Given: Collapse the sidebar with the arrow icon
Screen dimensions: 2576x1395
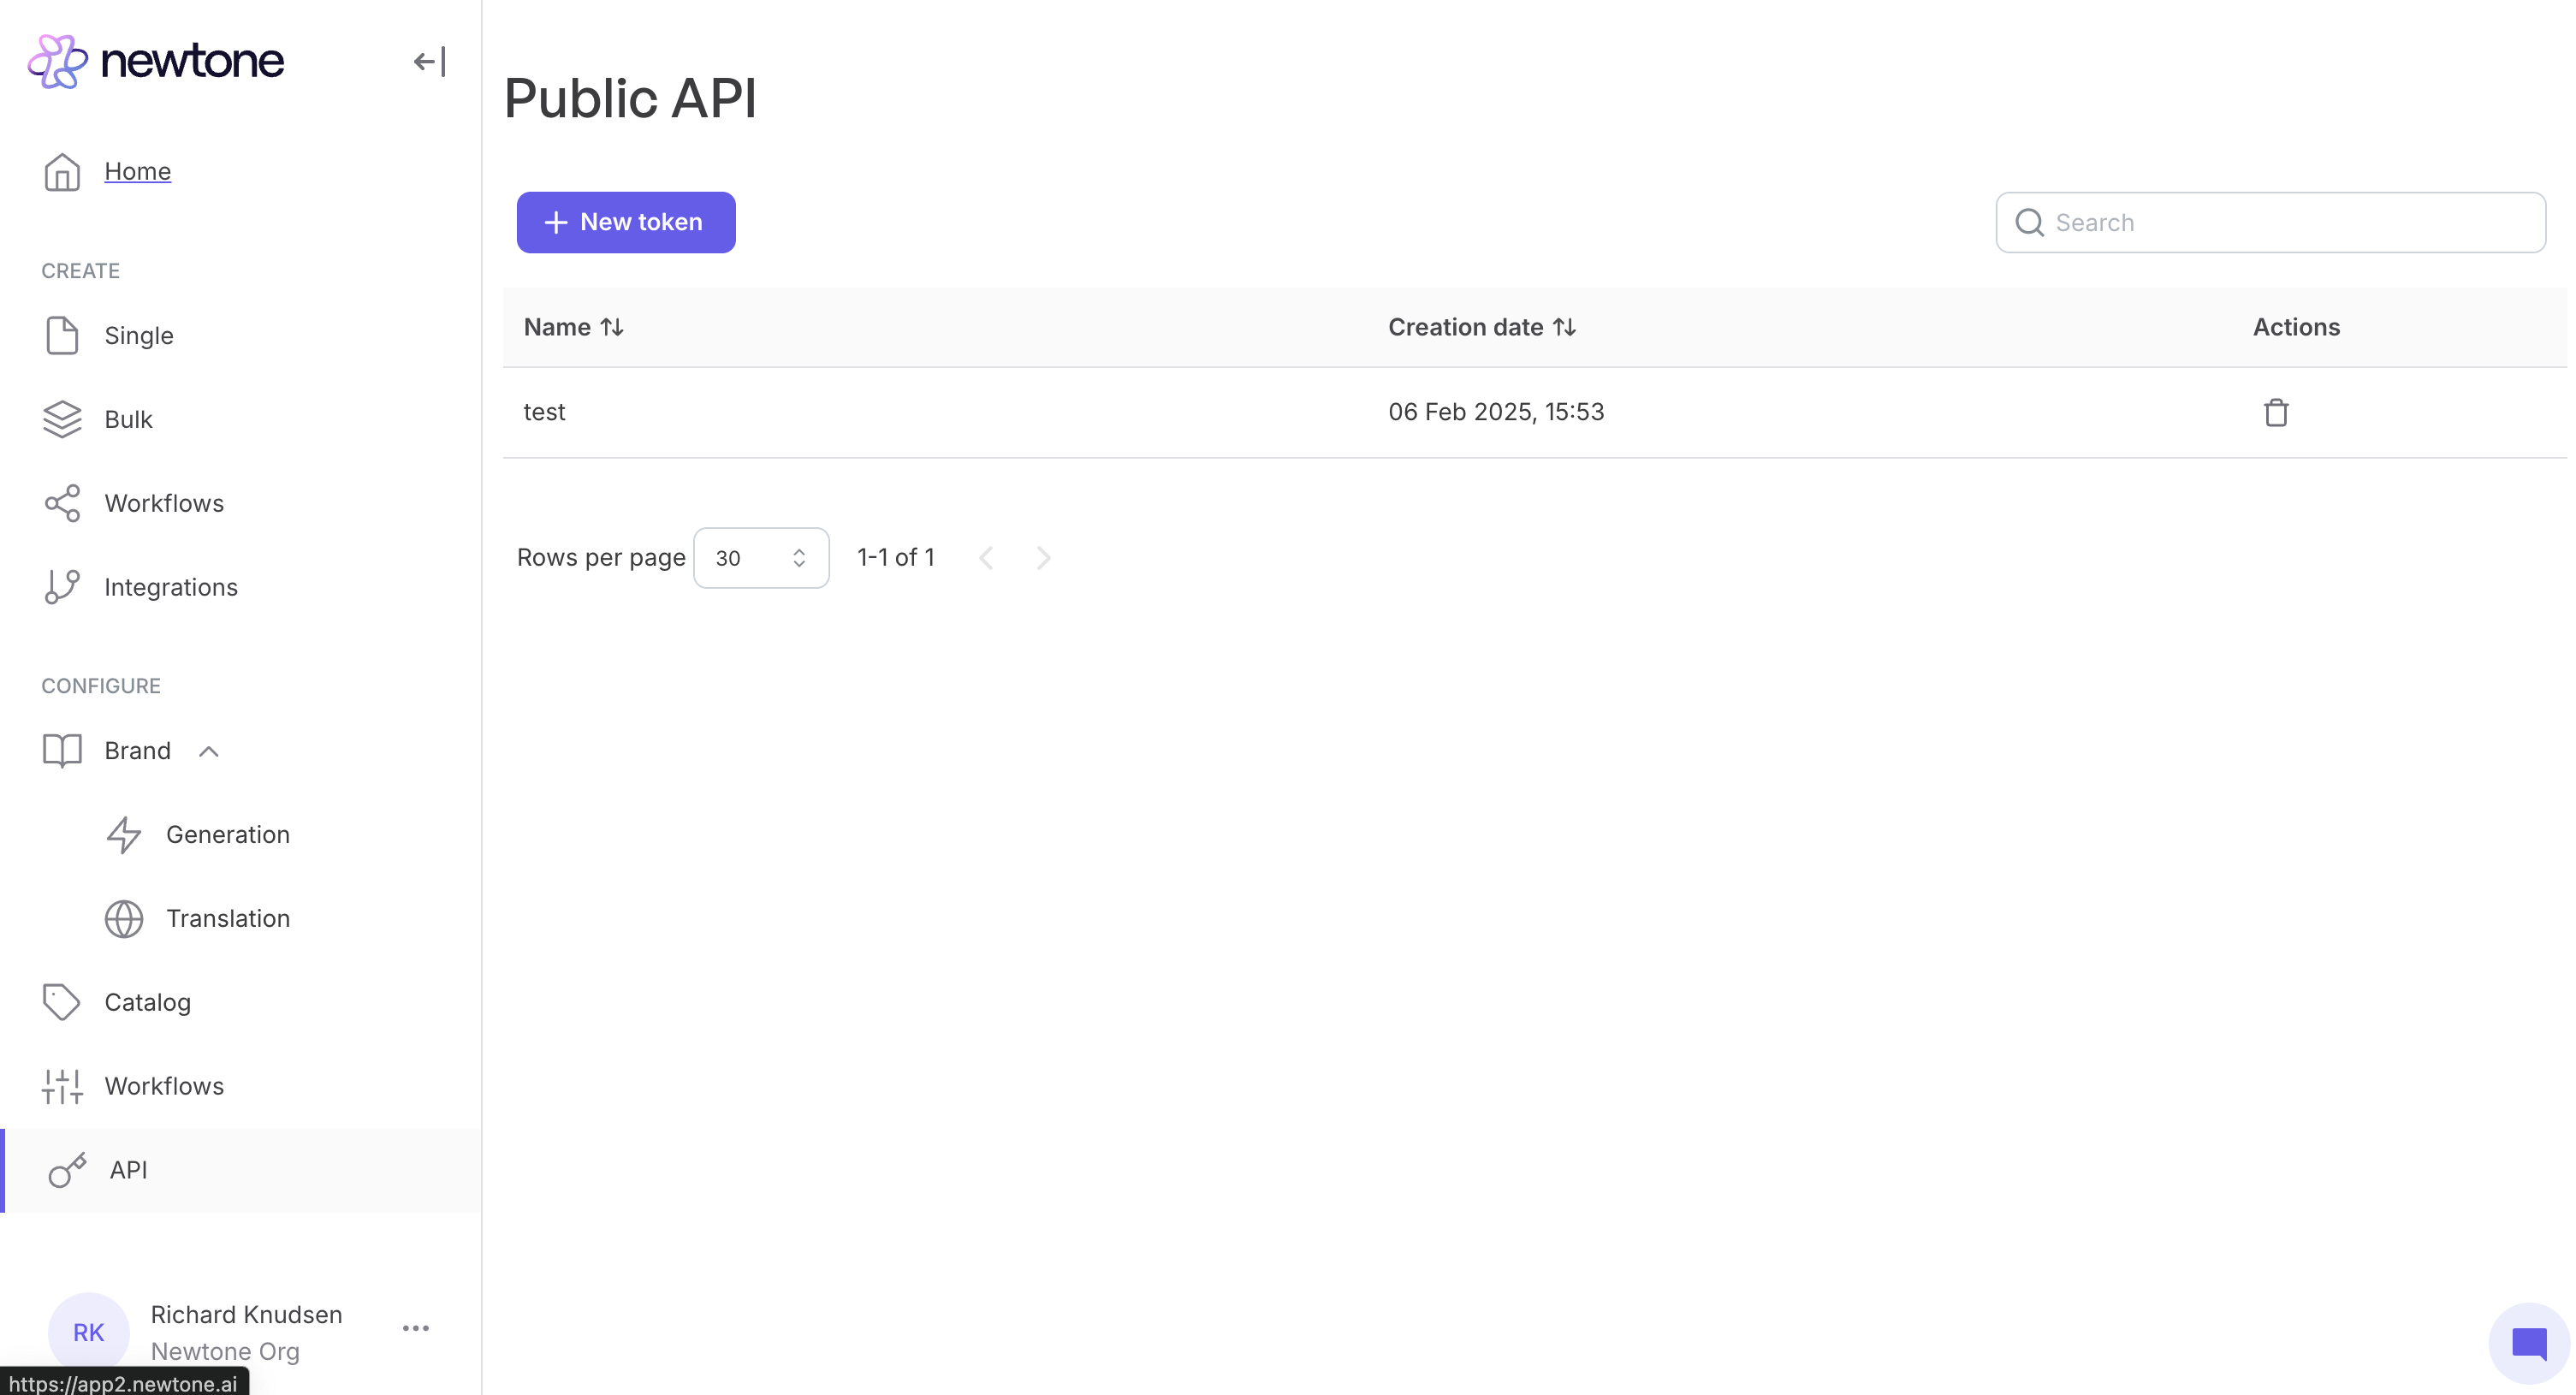Looking at the screenshot, I should 429,62.
